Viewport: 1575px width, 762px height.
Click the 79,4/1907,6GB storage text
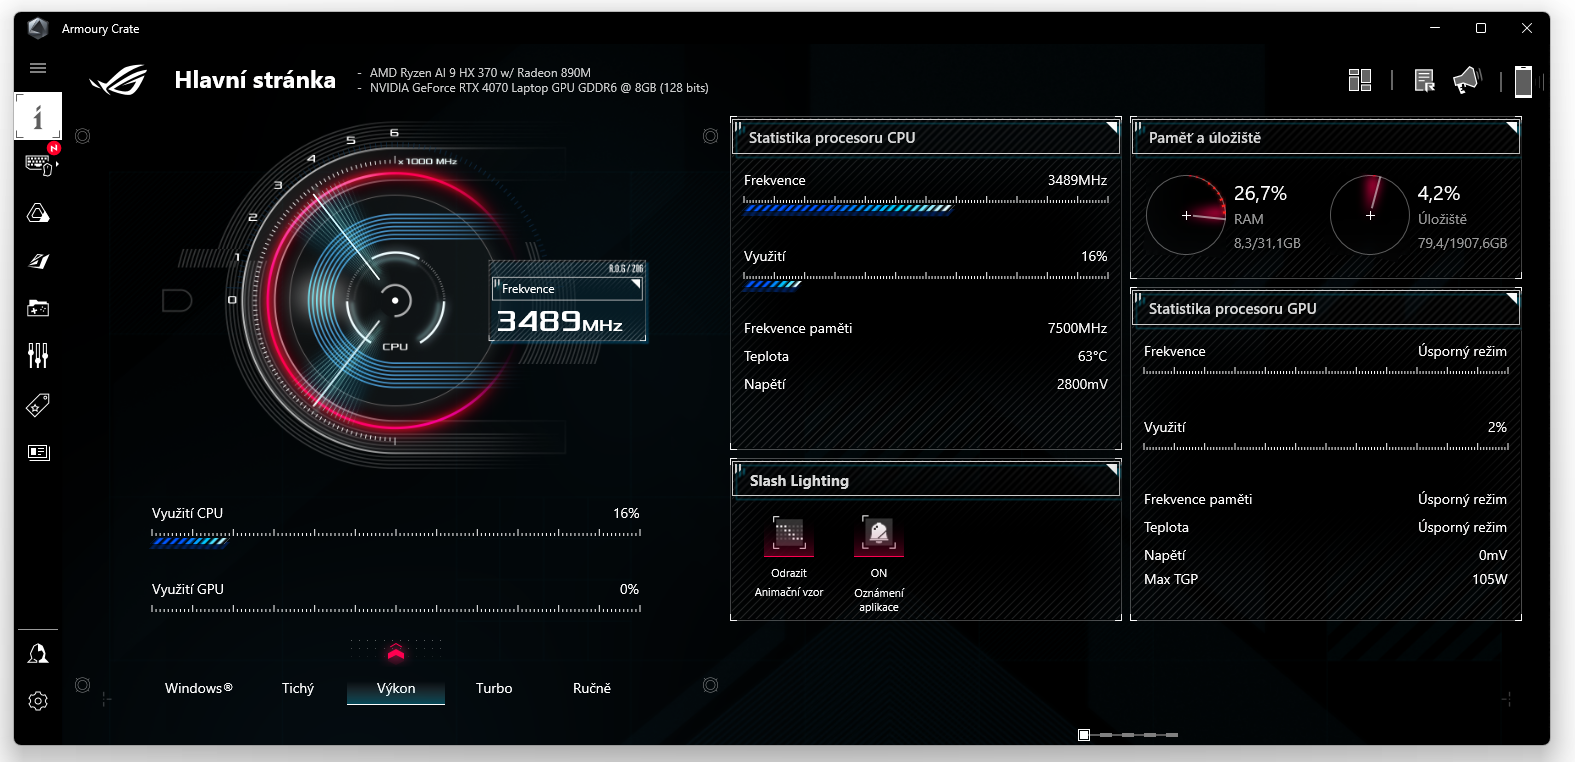point(1462,243)
